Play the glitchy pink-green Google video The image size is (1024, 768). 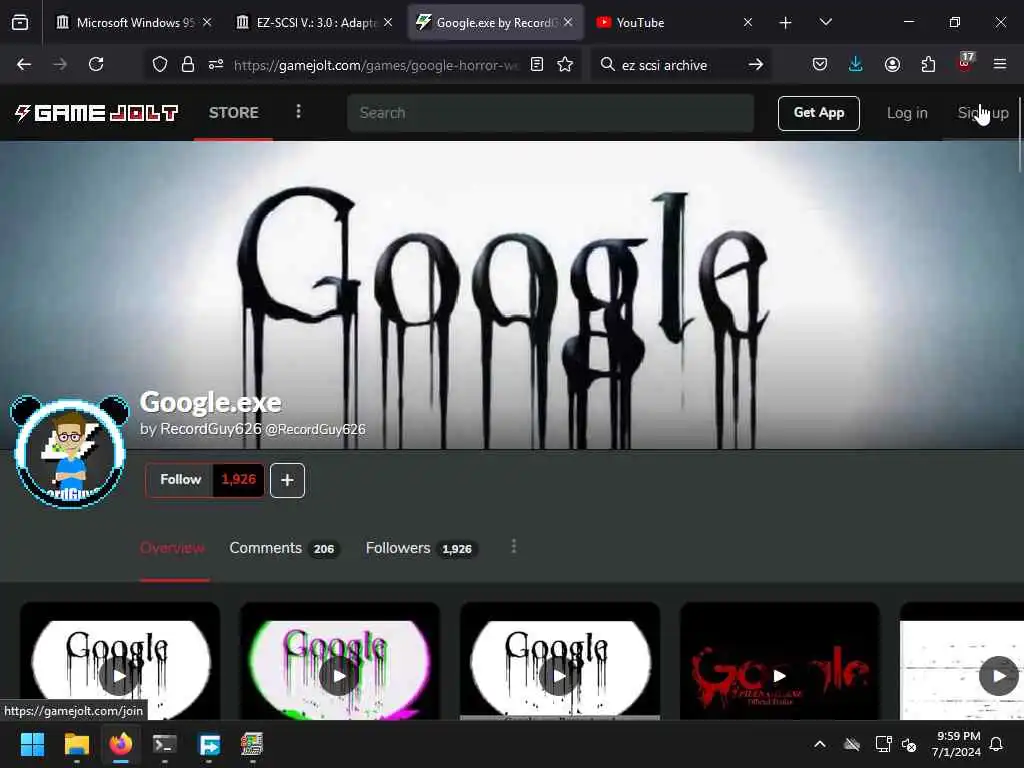pyautogui.click(x=340, y=675)
